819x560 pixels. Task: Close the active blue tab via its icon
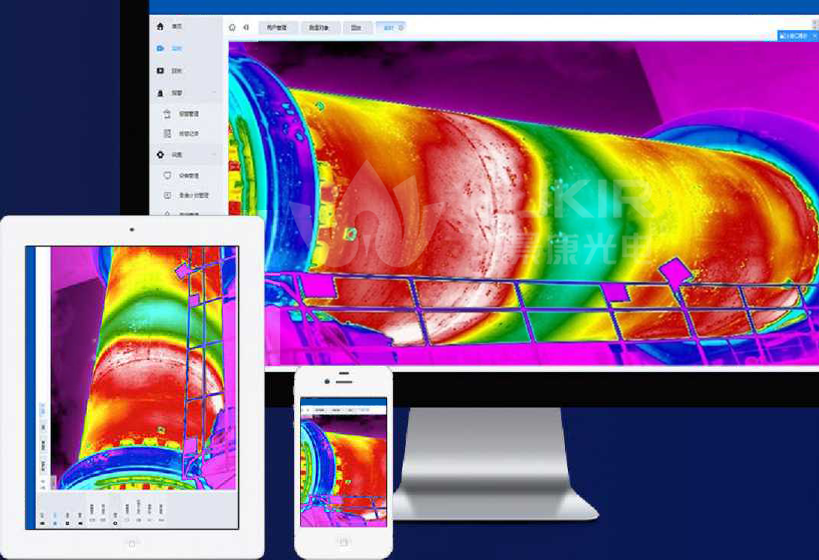401,28
